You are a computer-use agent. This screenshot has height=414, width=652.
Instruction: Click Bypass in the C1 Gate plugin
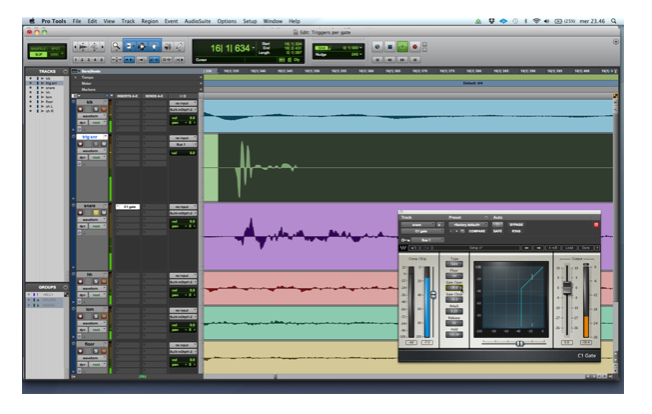[x=516, y=224]
